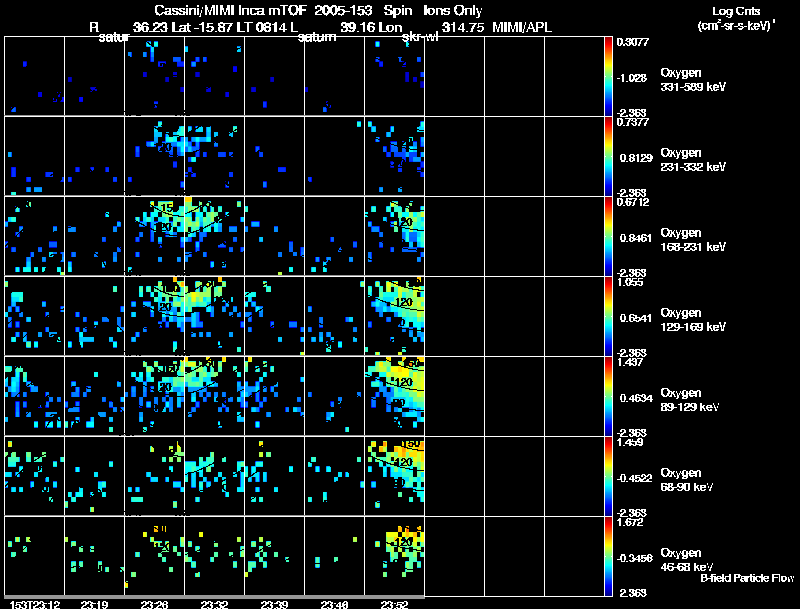Click the '-0.3456' colorbar value
This screenshot has height=609, width=800.
point(634,558)
